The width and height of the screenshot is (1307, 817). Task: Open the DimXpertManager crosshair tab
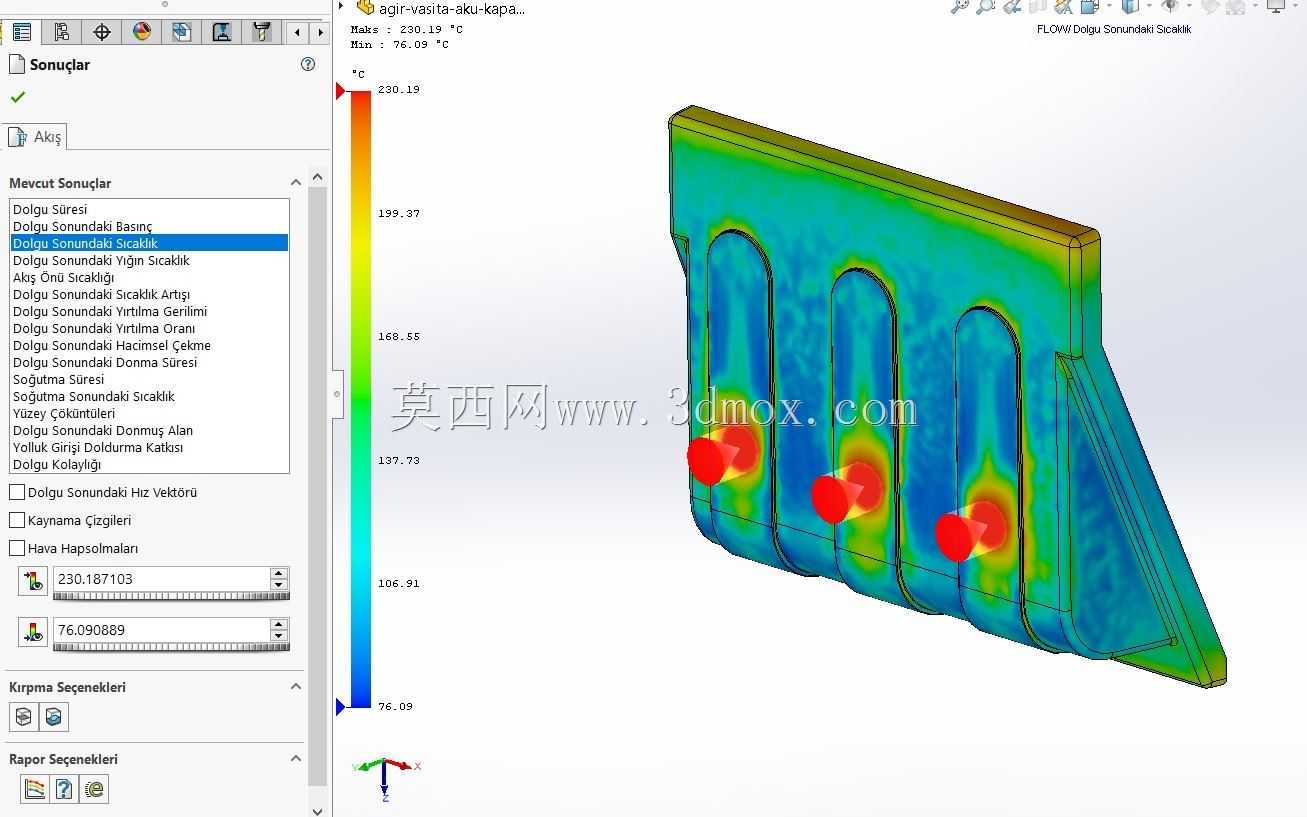pyautogui.click(x=101, y=32)
